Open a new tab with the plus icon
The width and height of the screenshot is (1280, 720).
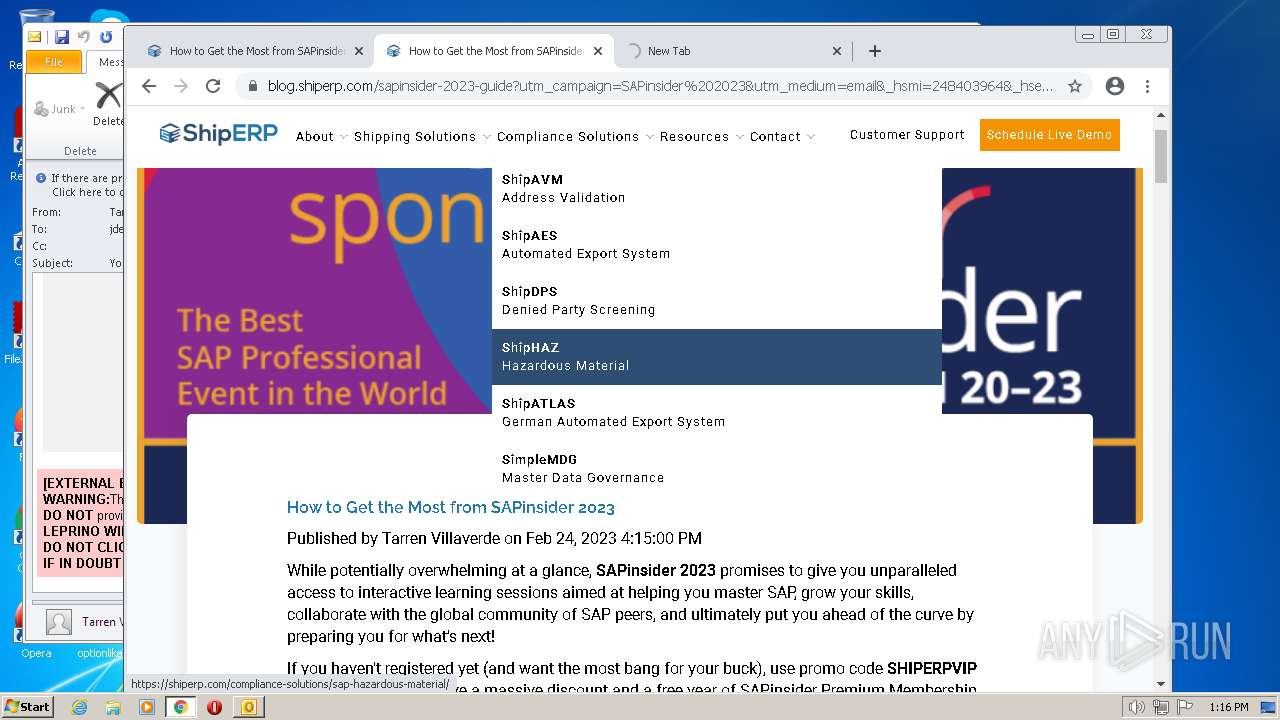(x=875, y=51)
